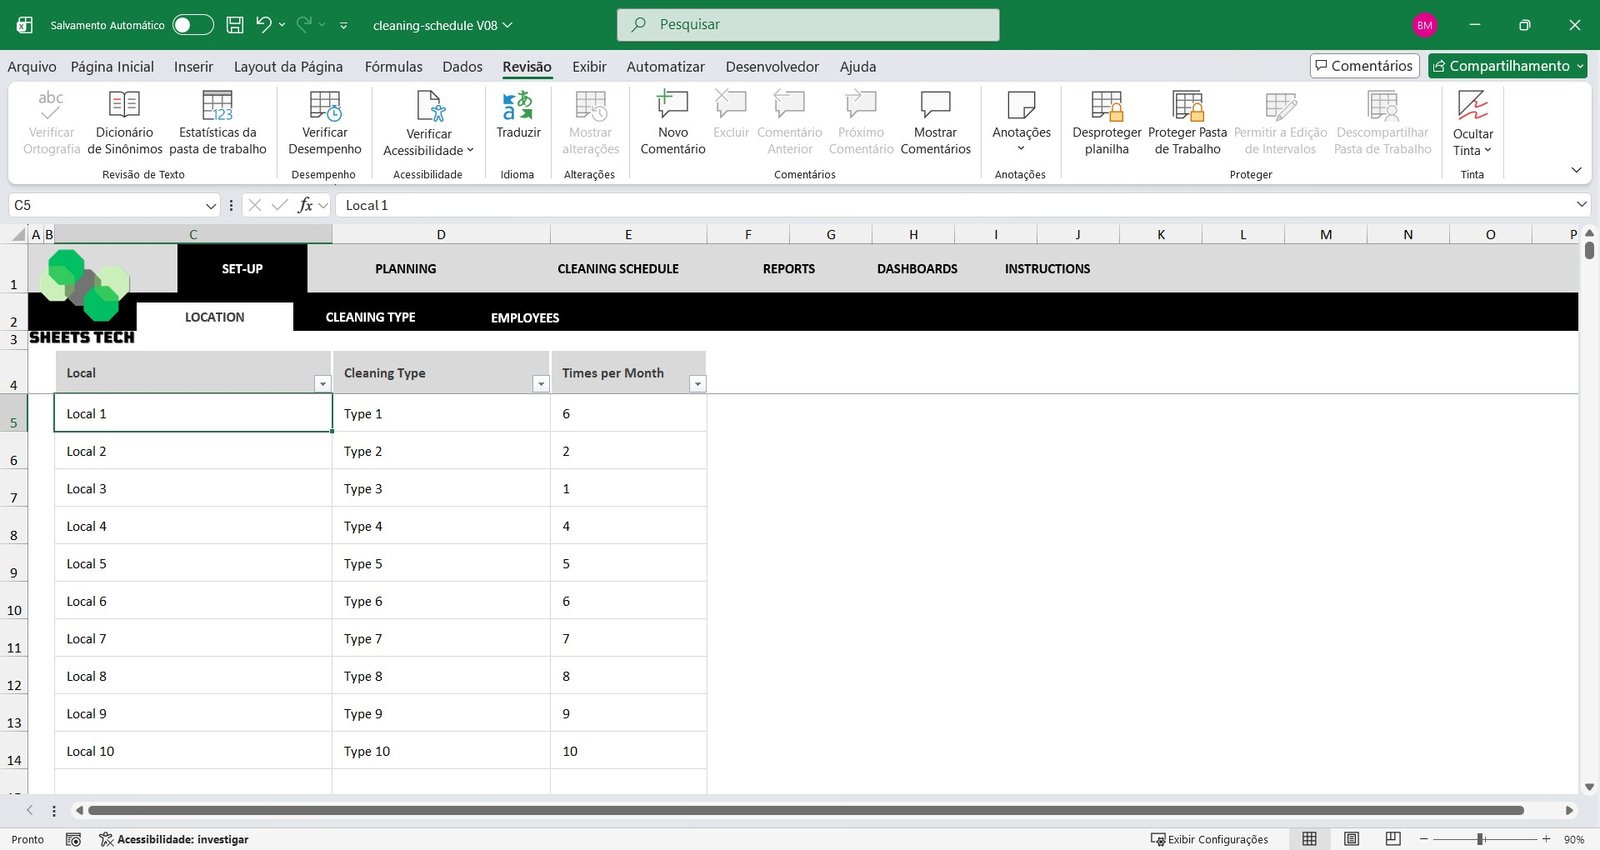
Task: Click Novo Comentário icon in ribbon
Action: [x=672, y=106]
